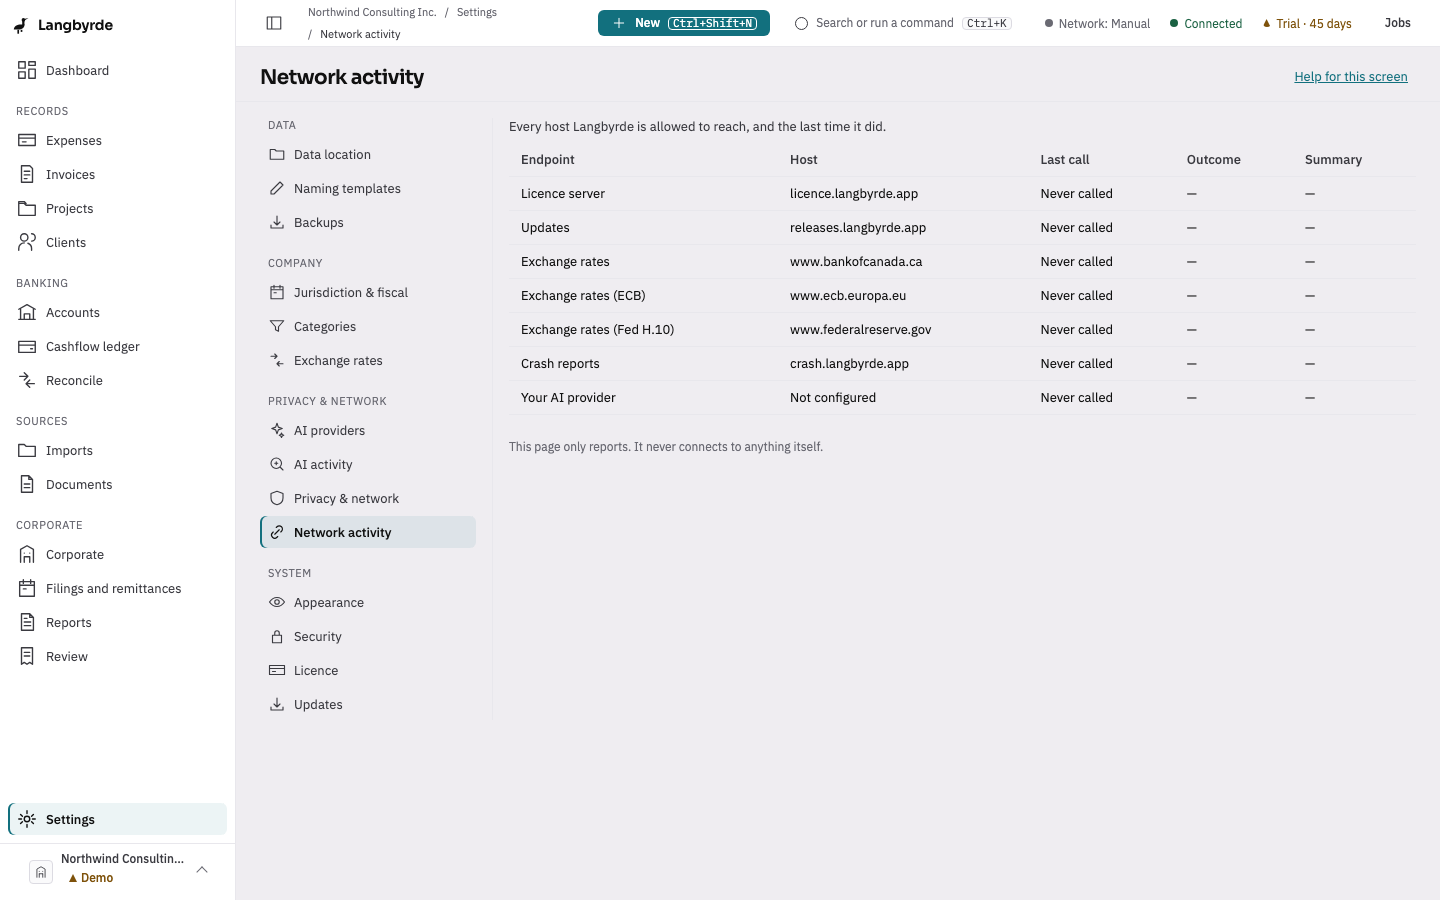Viewport: 1440px width, 900px height.
Task: Click the Appearance eye icon
Action: pyautogui.click(x=277, y=602)
